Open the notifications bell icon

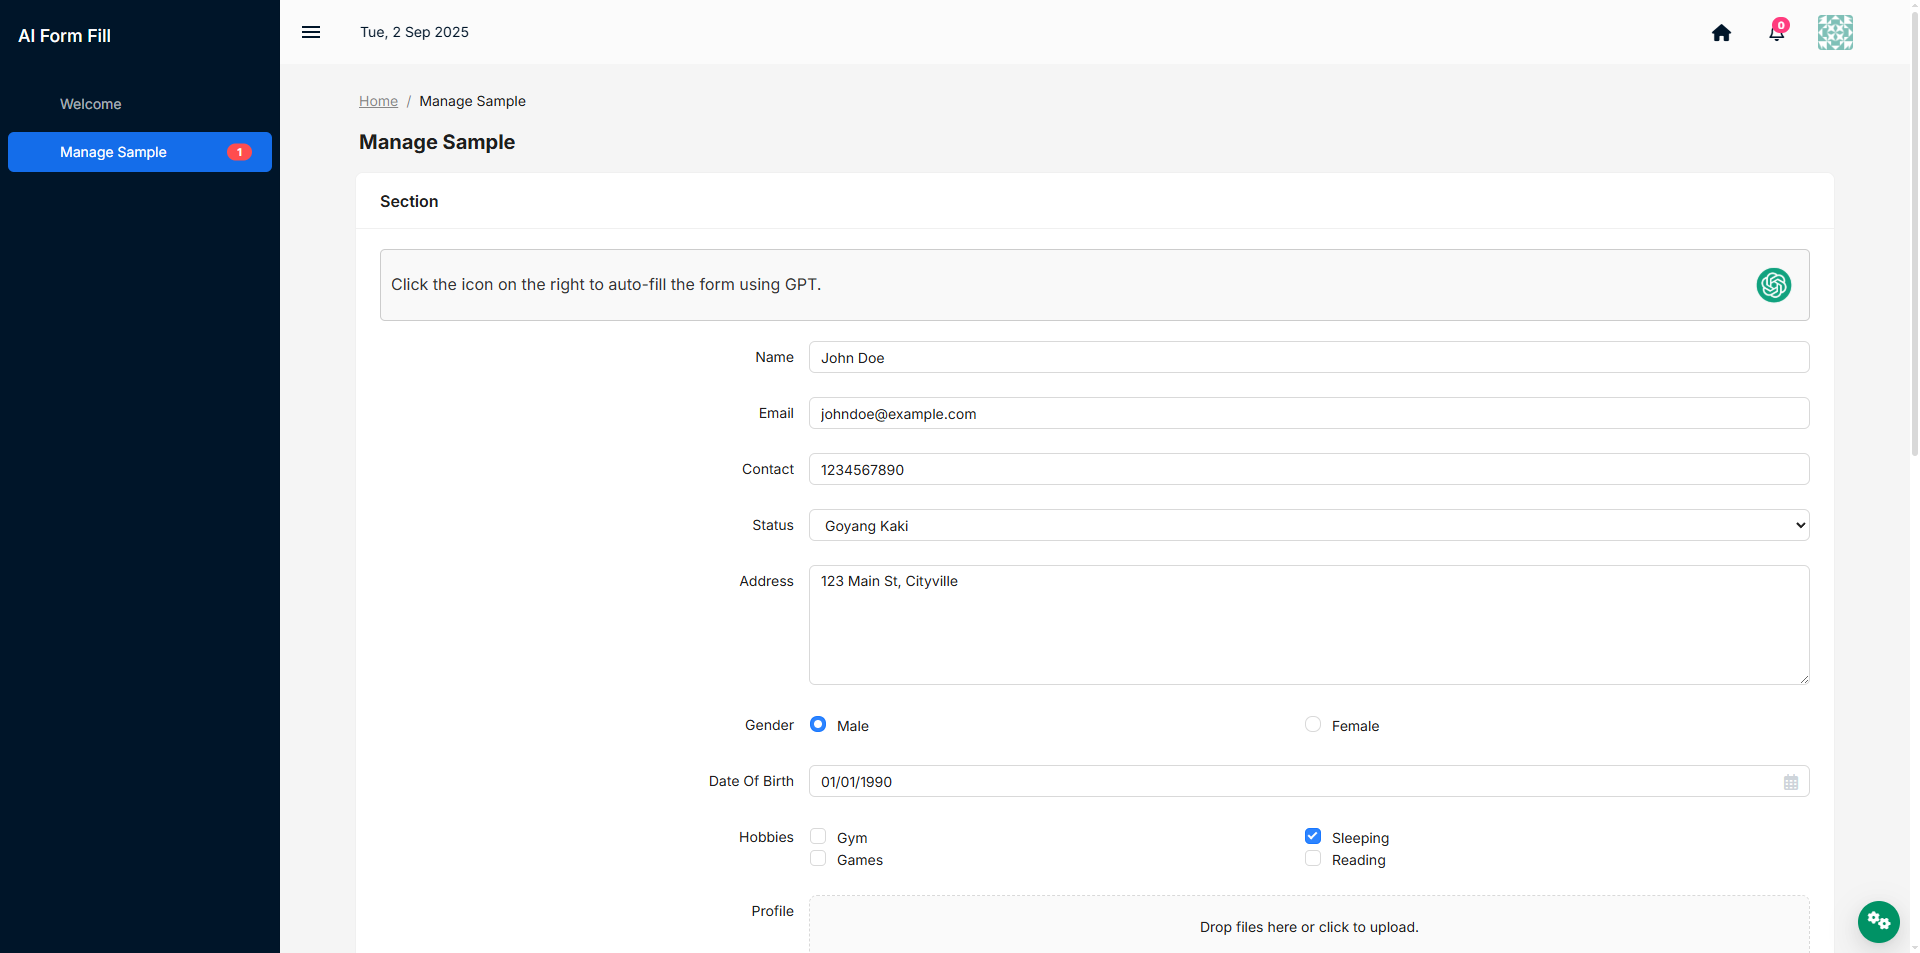point(1777,32)
